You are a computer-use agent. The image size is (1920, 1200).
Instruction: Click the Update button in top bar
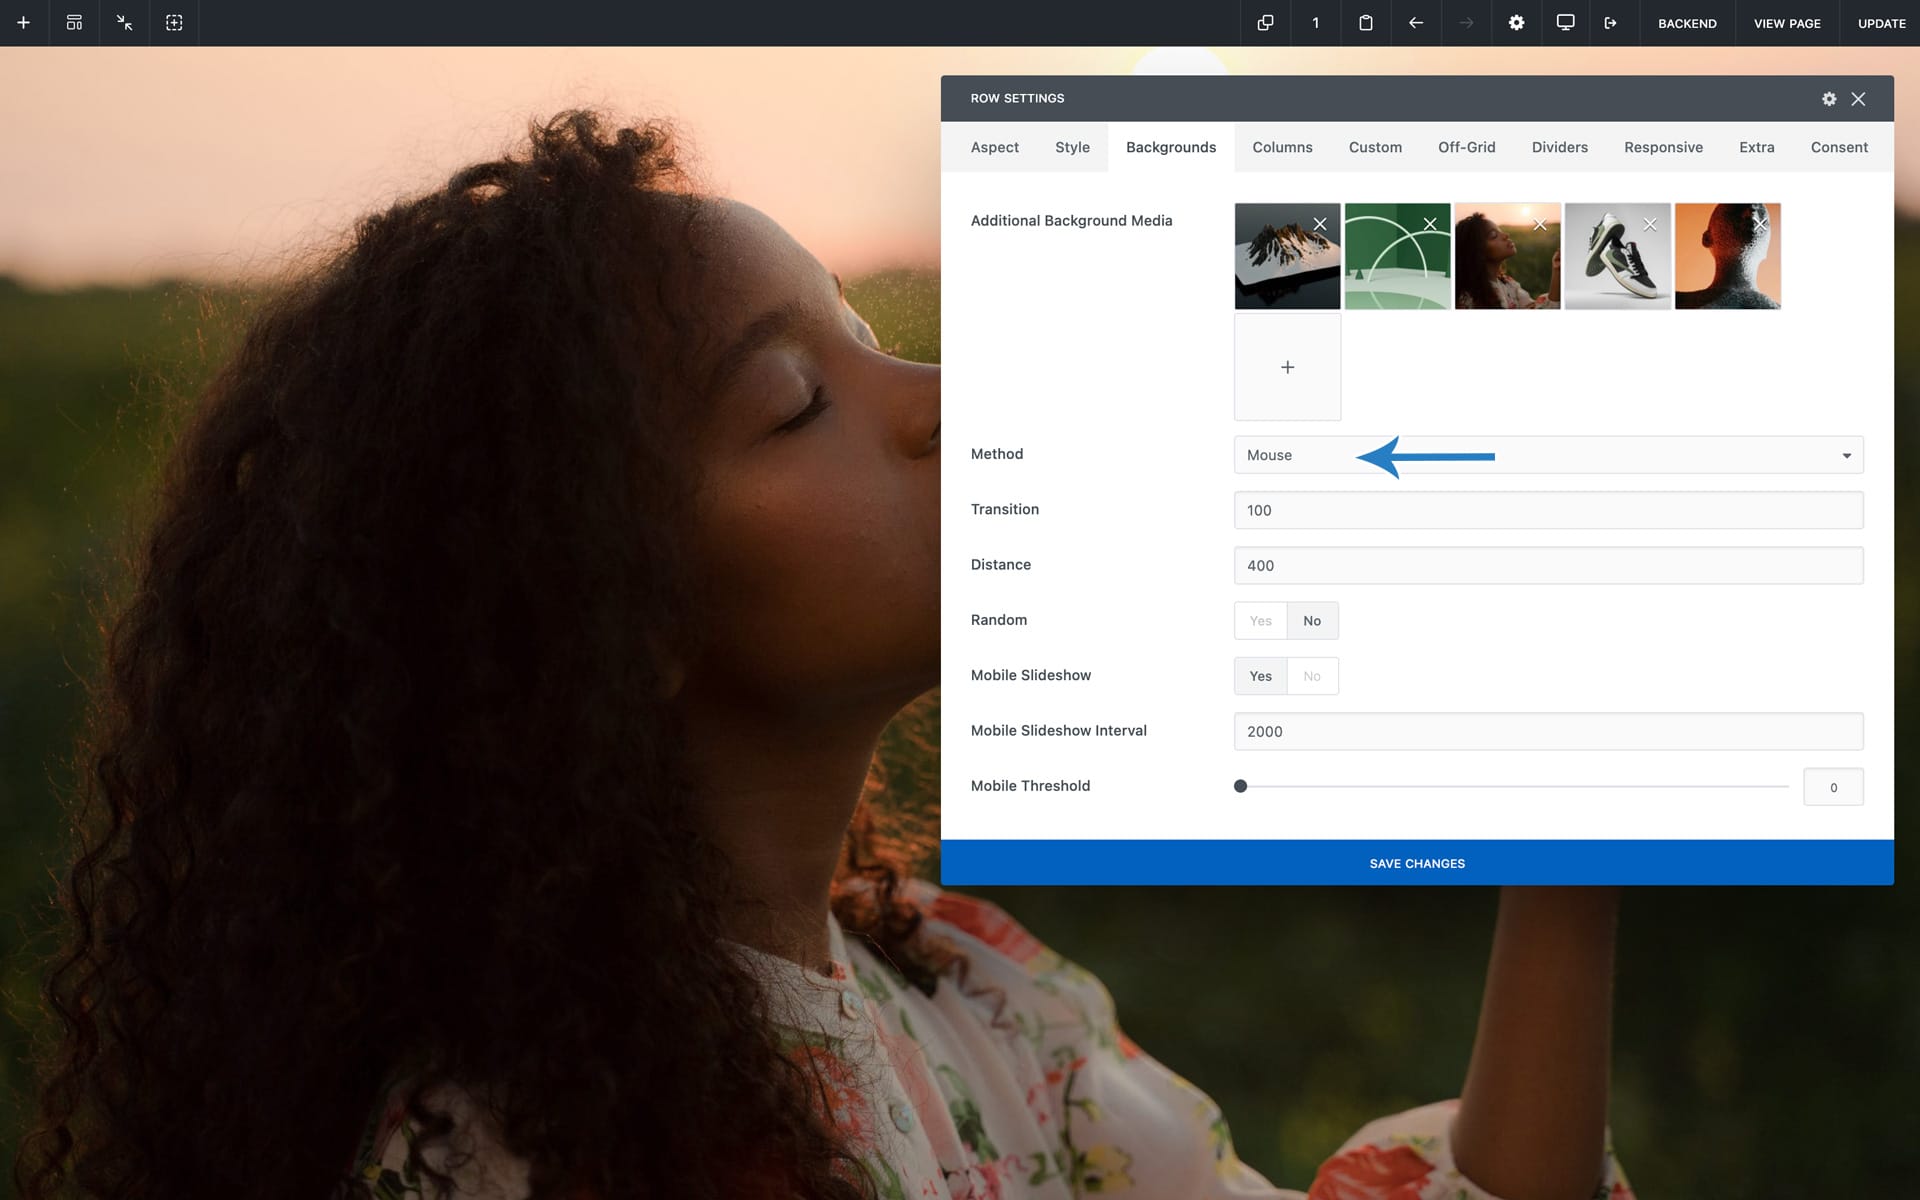click(x=1880, y=23)
